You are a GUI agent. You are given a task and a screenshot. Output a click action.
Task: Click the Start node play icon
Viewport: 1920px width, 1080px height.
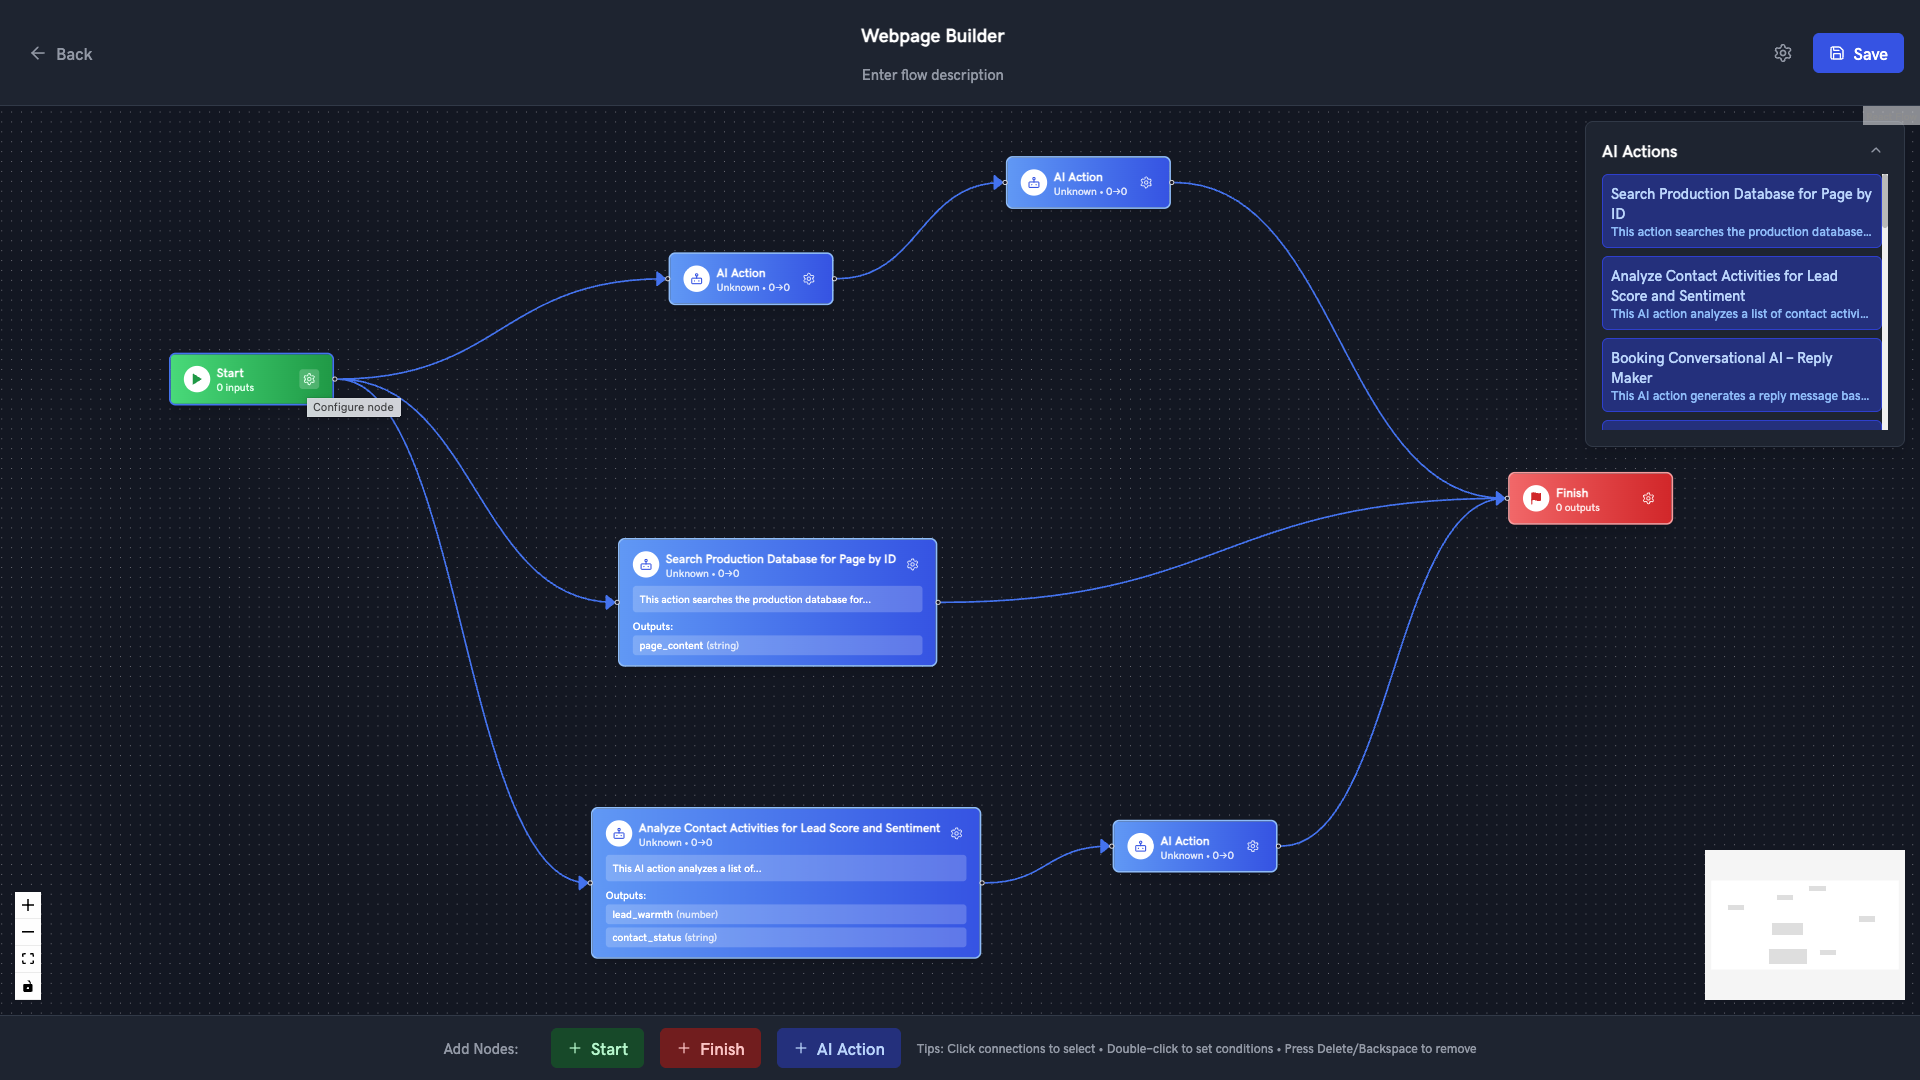[x=197, y=379]
